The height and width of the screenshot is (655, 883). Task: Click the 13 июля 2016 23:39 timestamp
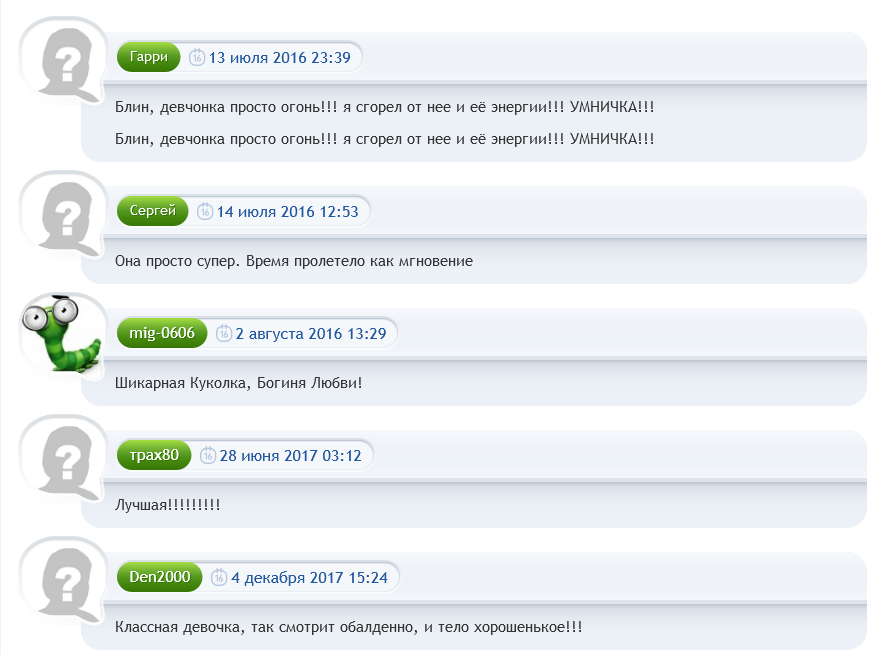click(279, 58)
